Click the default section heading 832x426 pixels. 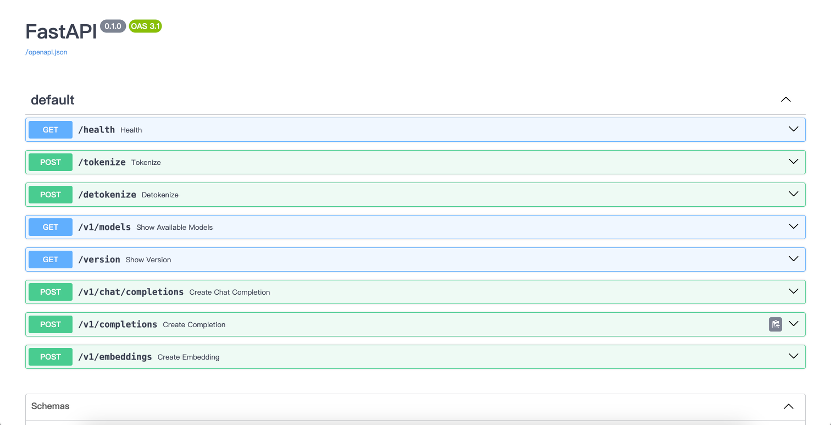coord(52,100)
